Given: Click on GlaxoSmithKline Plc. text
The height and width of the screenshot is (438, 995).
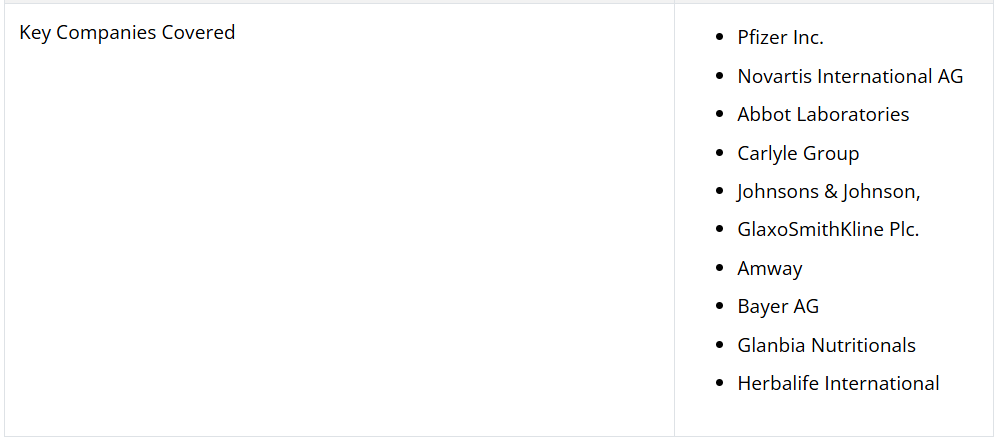Looking at the screenshot, I should [827, 229].
